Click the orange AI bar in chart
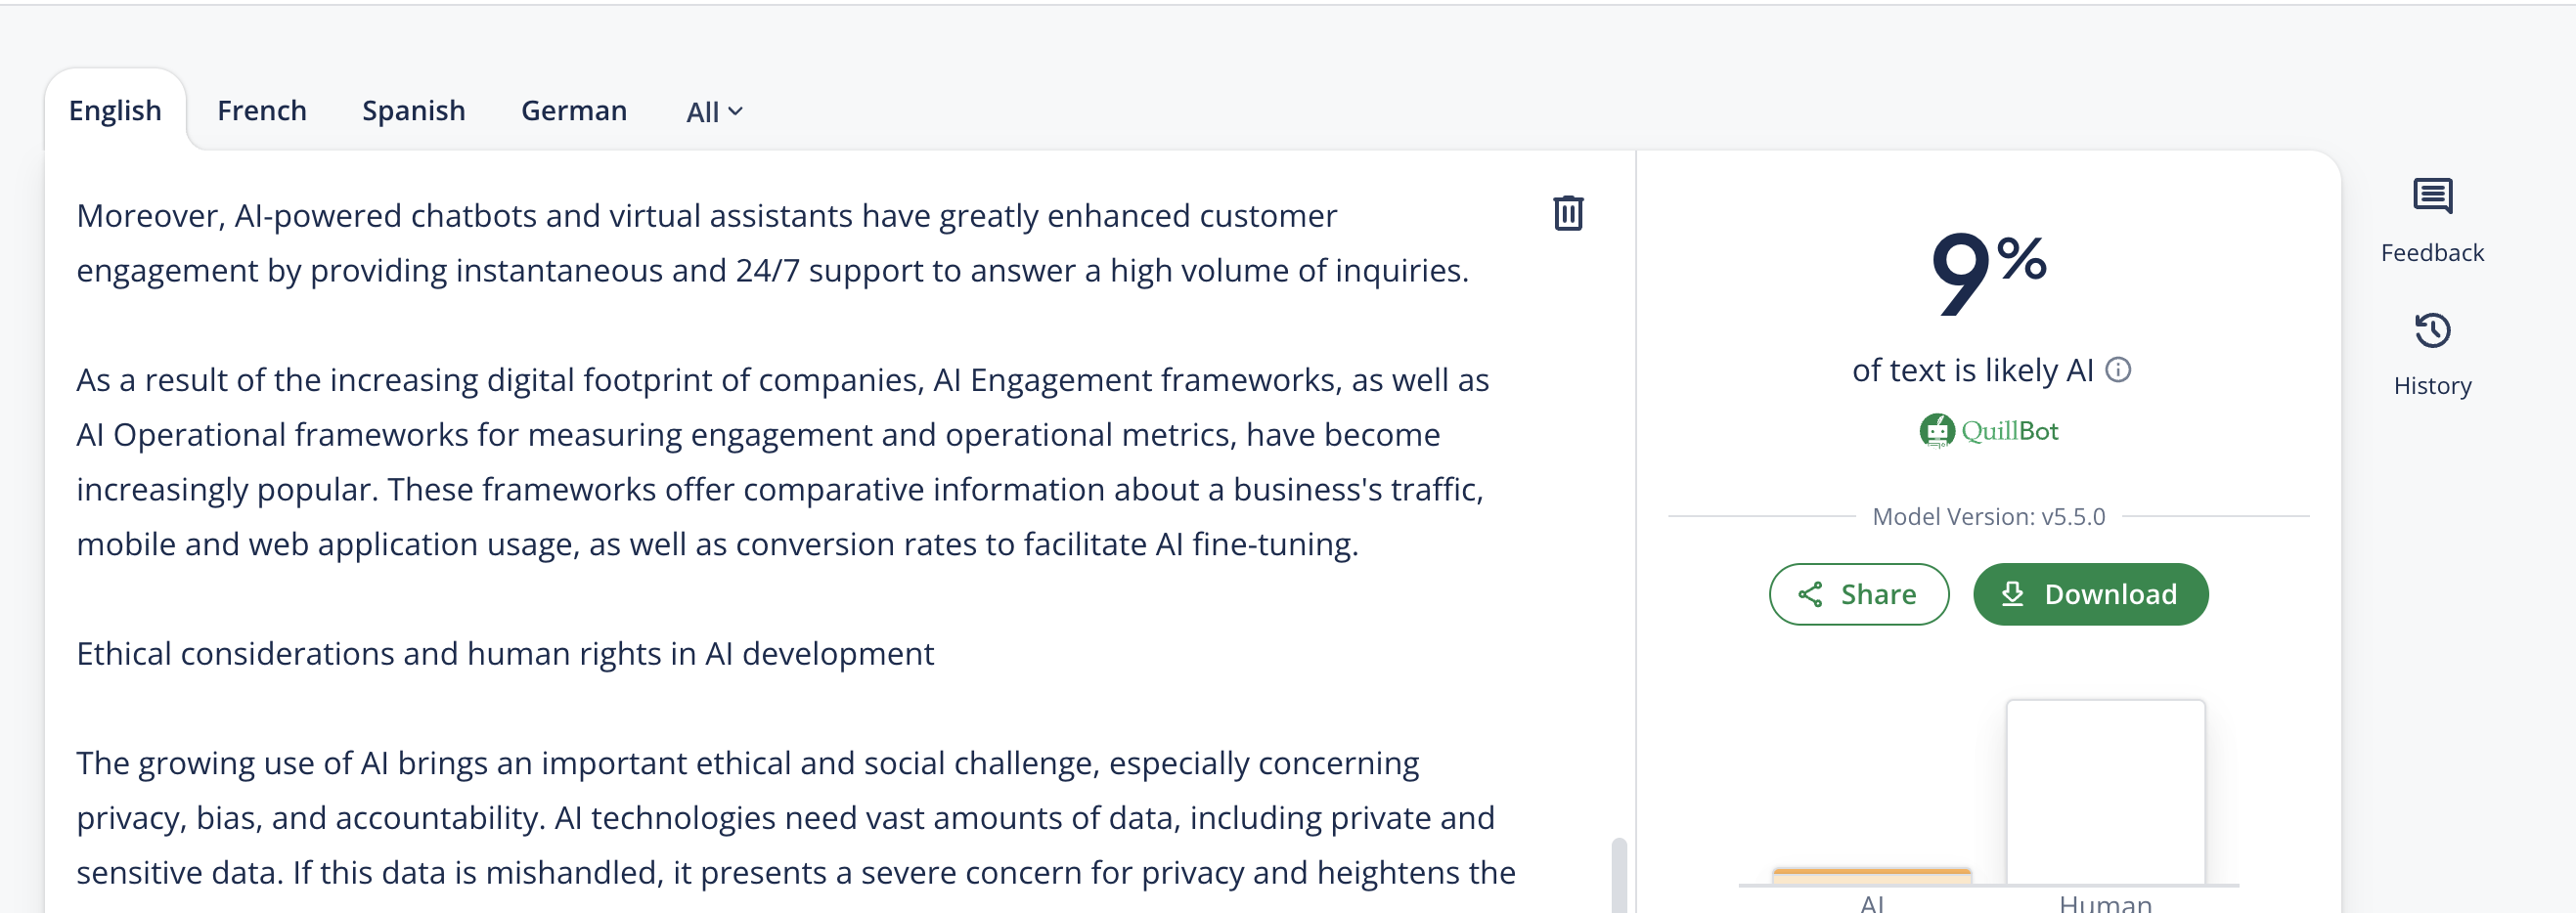Image resolution: width=2576 pixels, height=913 pixels. 1871,877
